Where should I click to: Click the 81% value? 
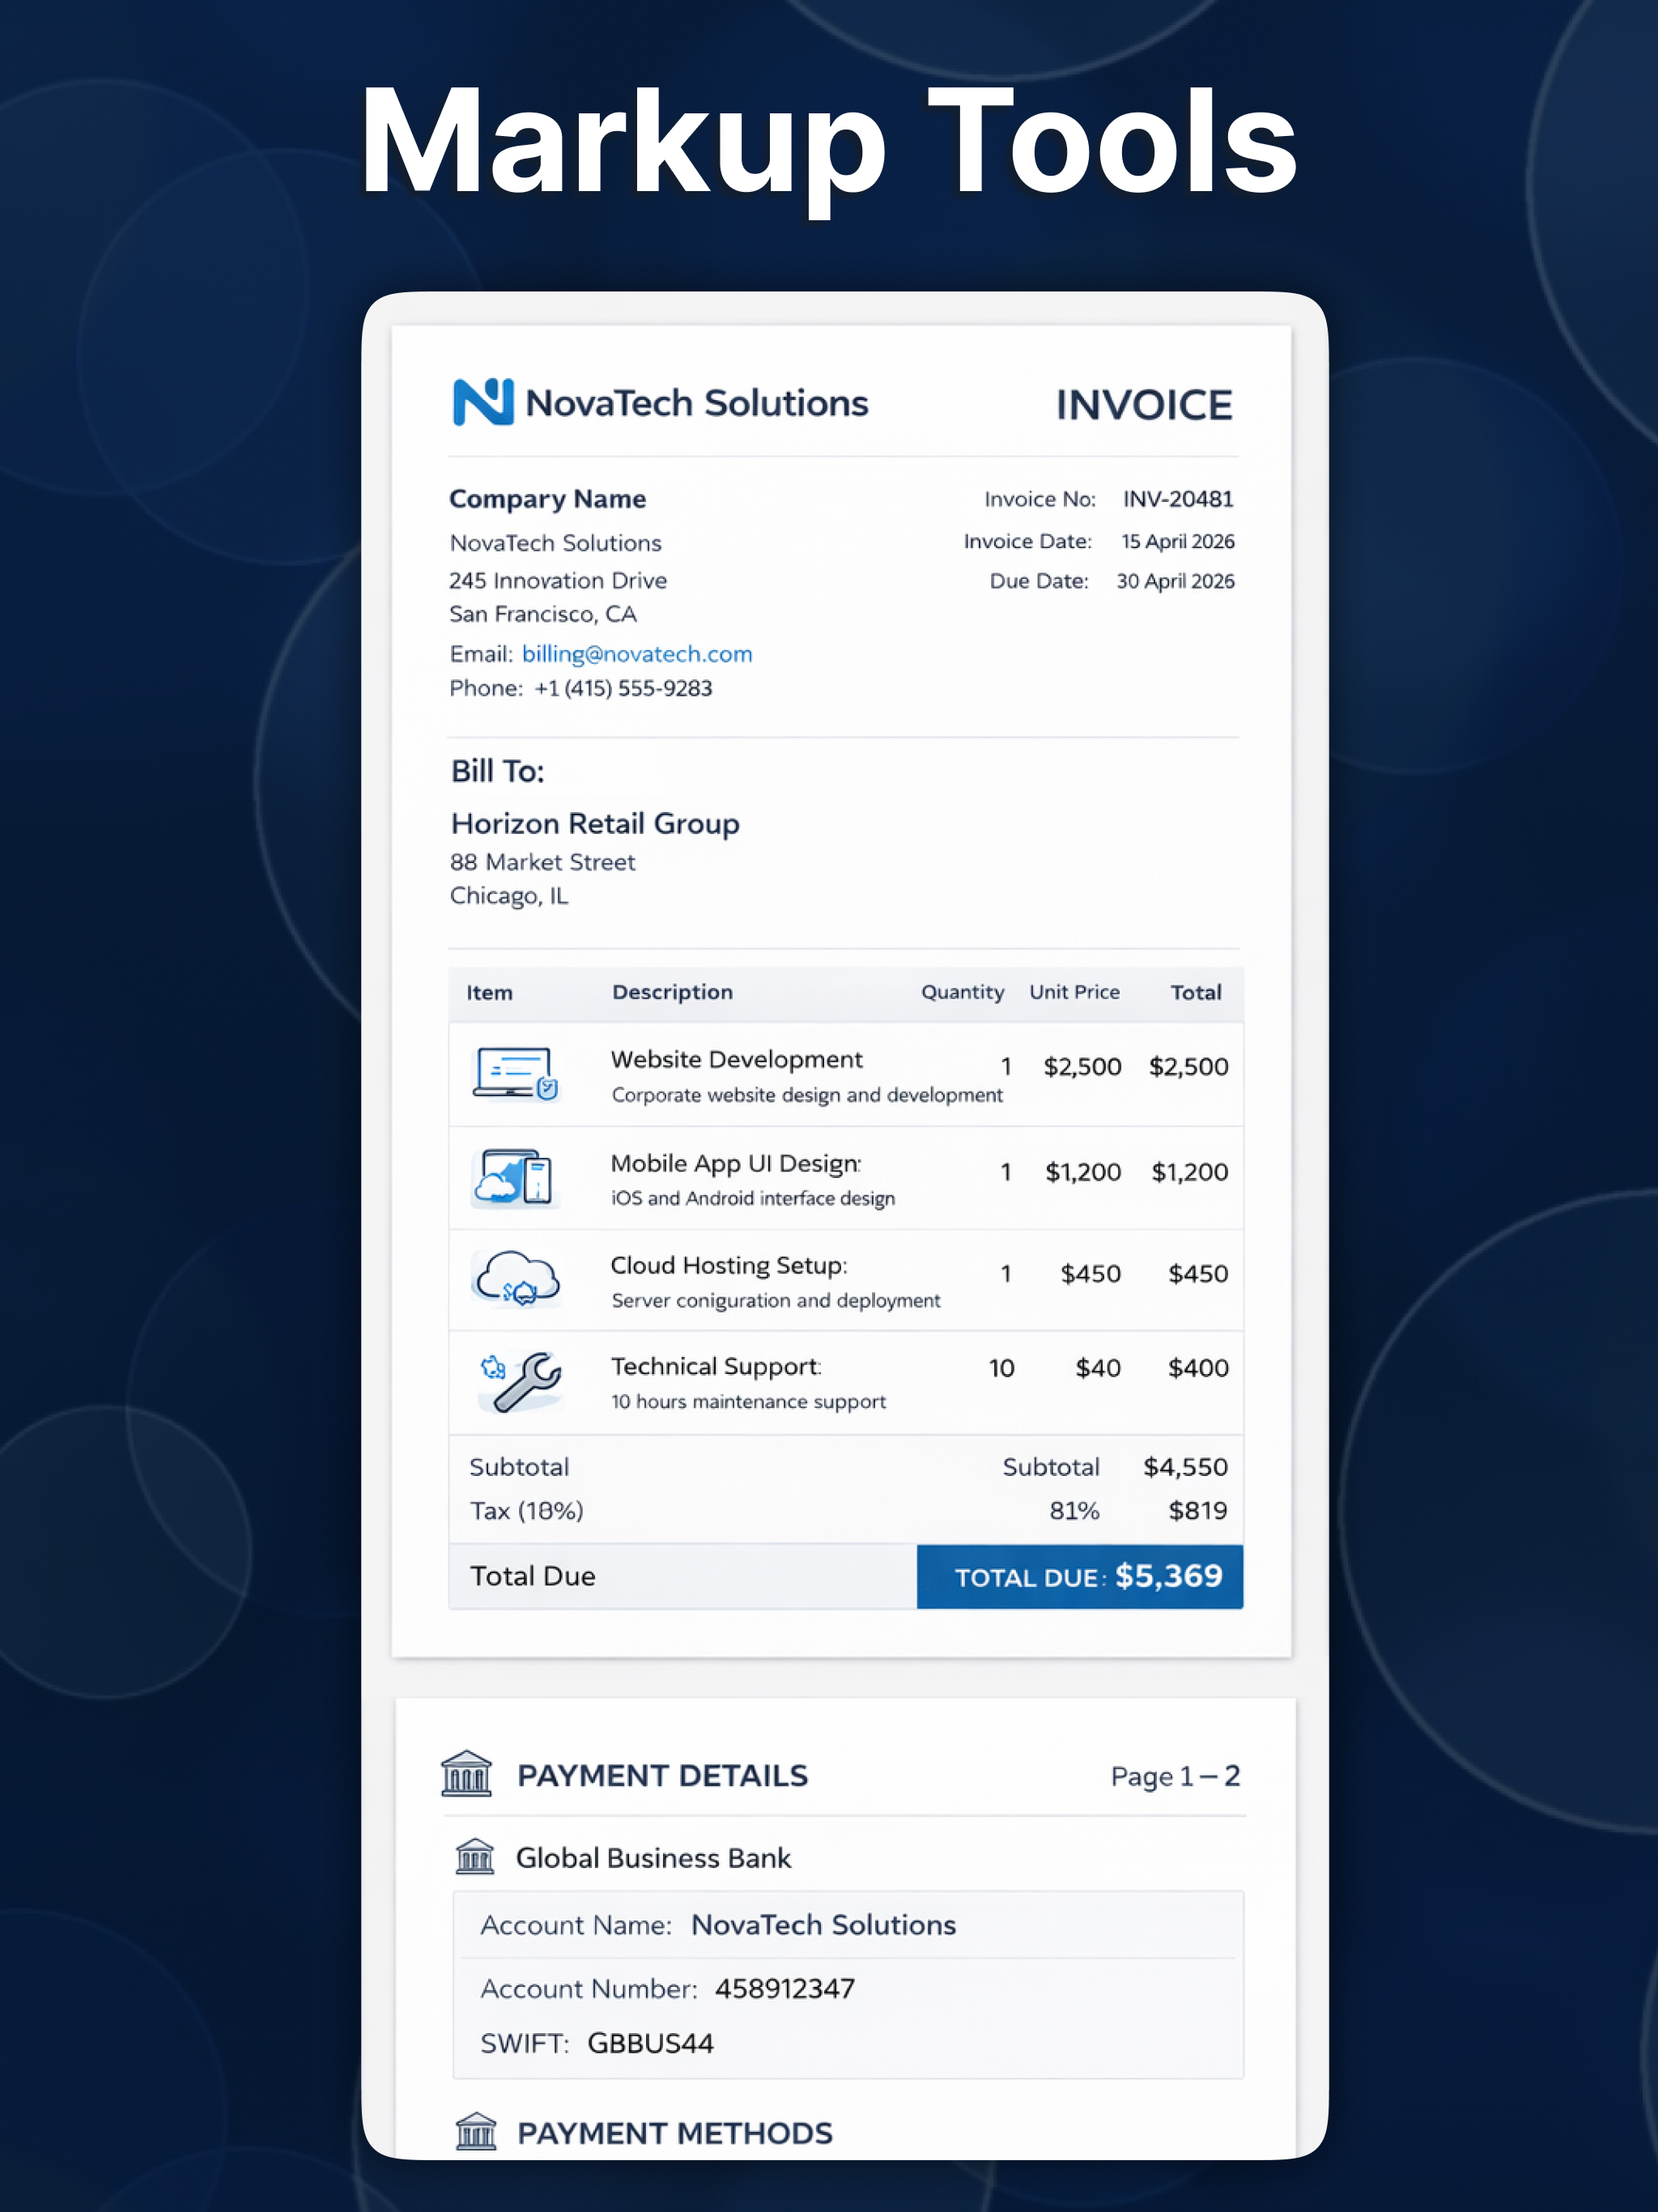click(1075, 1511)
